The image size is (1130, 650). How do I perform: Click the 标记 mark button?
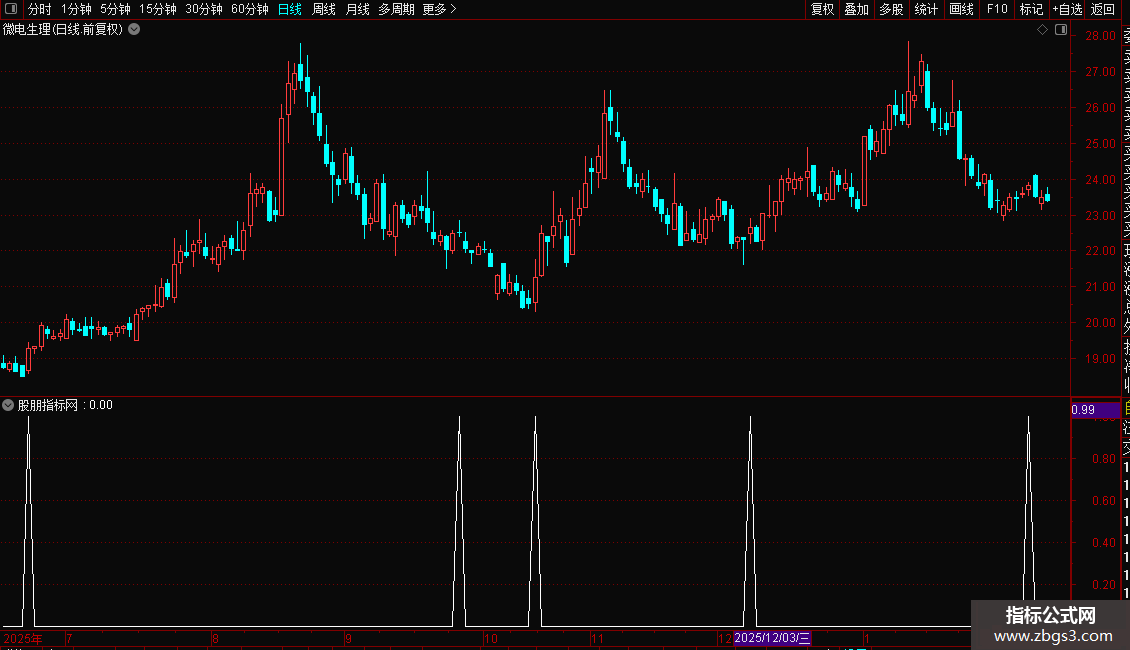click(1031, 9)
